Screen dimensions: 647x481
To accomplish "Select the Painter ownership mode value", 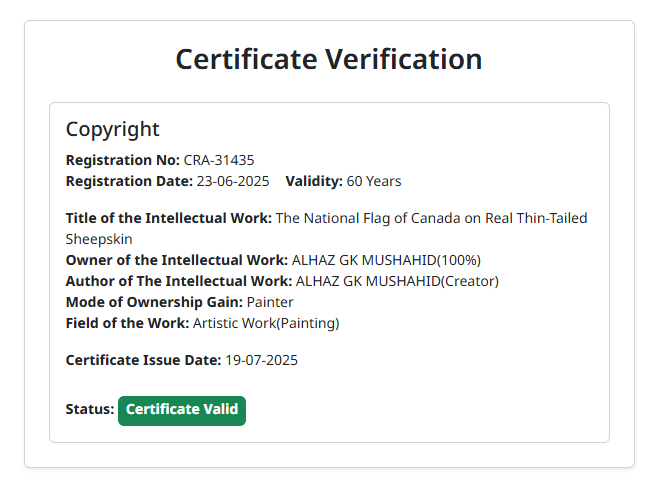I will pyautogui.click(x=270, y=302).
